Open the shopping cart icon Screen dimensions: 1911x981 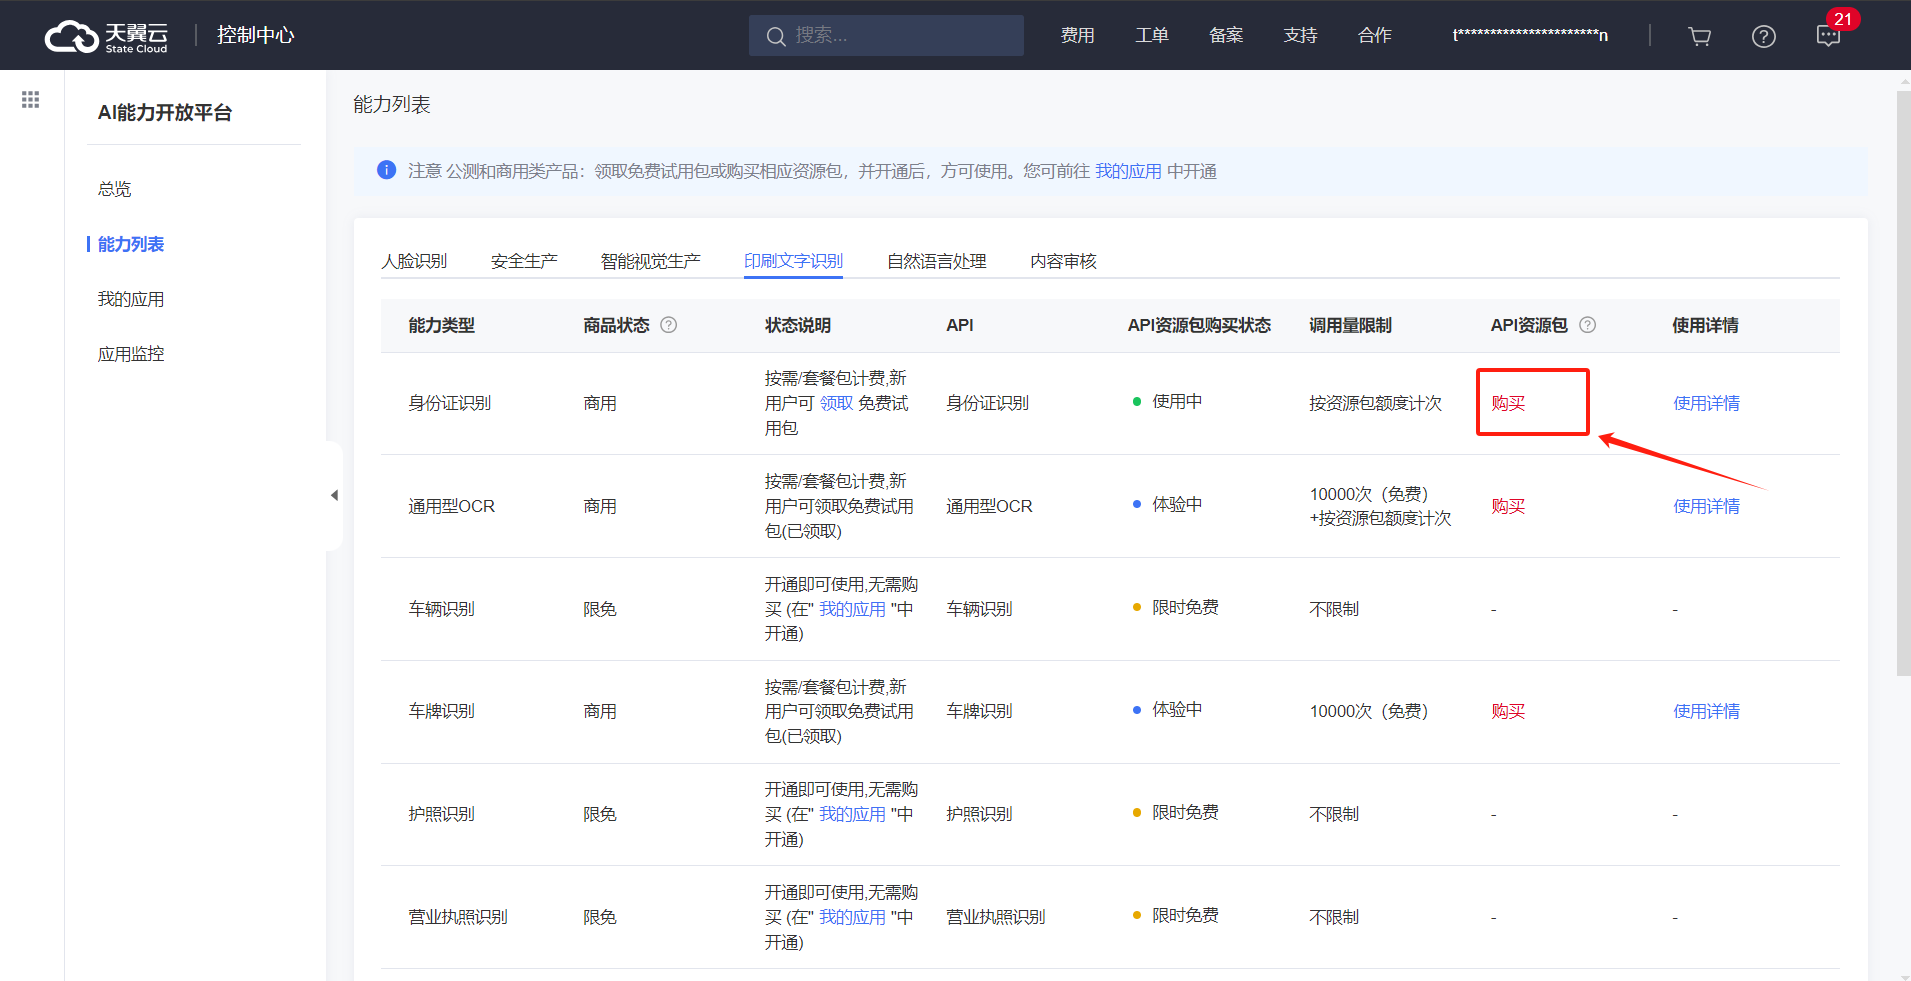pos(1699,36)
